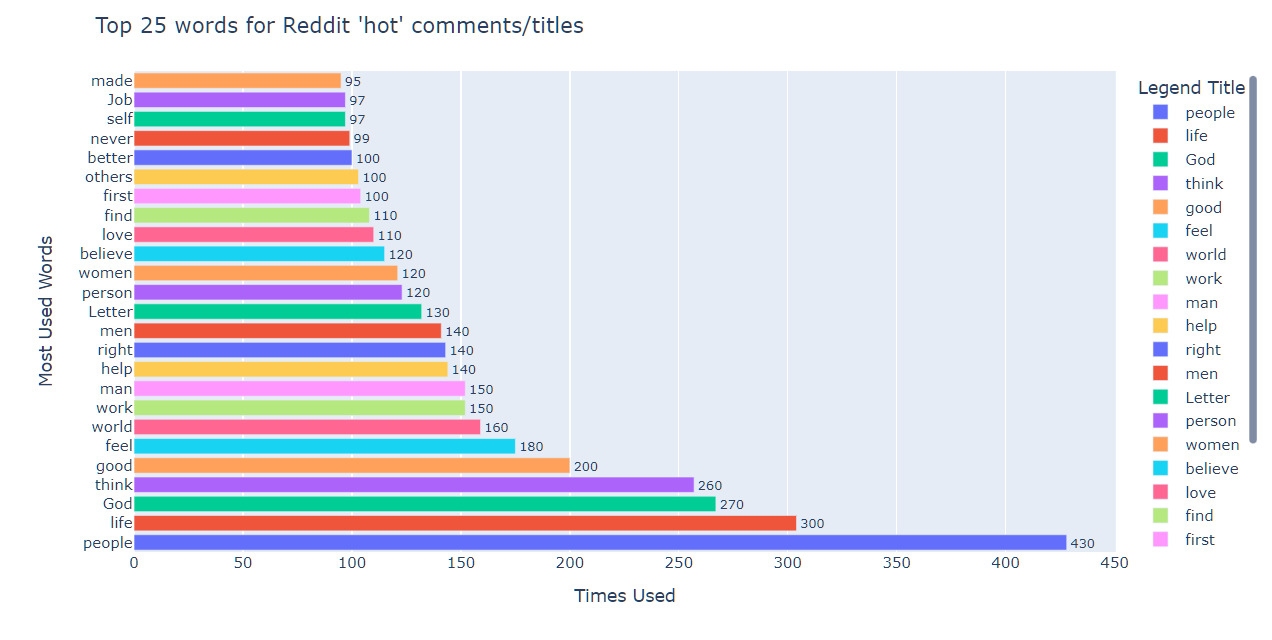Viewport: 1272px width, 640px height.
Task: Click the 'Most Used Words' y-axis title
Action: click(x=46, y=311)
